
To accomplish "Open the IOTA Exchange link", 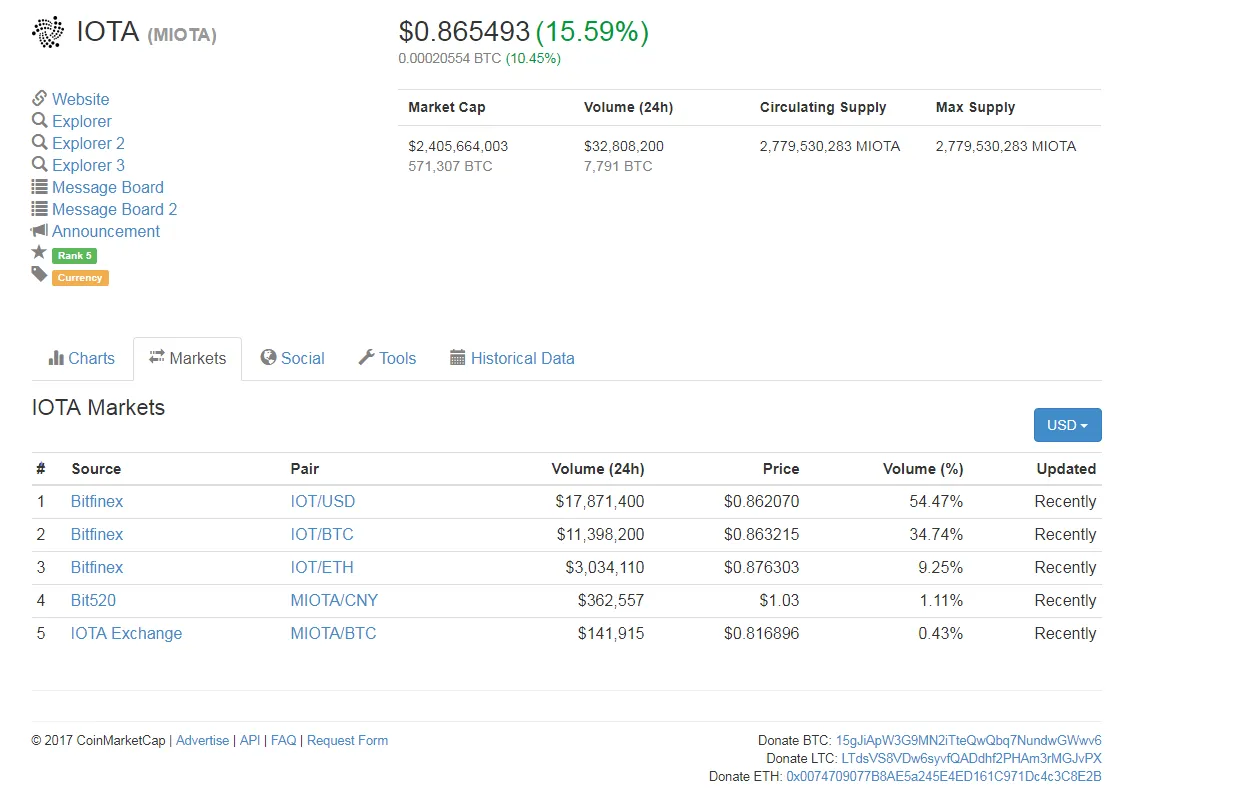I will pos(126,633).
